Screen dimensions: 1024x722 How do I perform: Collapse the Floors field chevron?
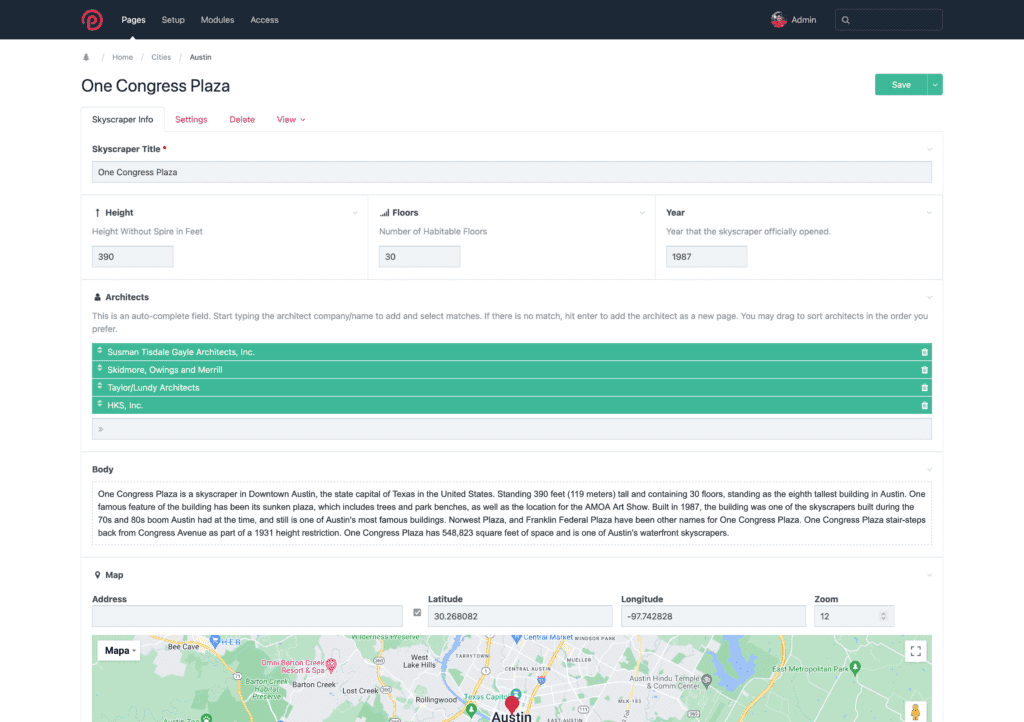pos(642,213)
